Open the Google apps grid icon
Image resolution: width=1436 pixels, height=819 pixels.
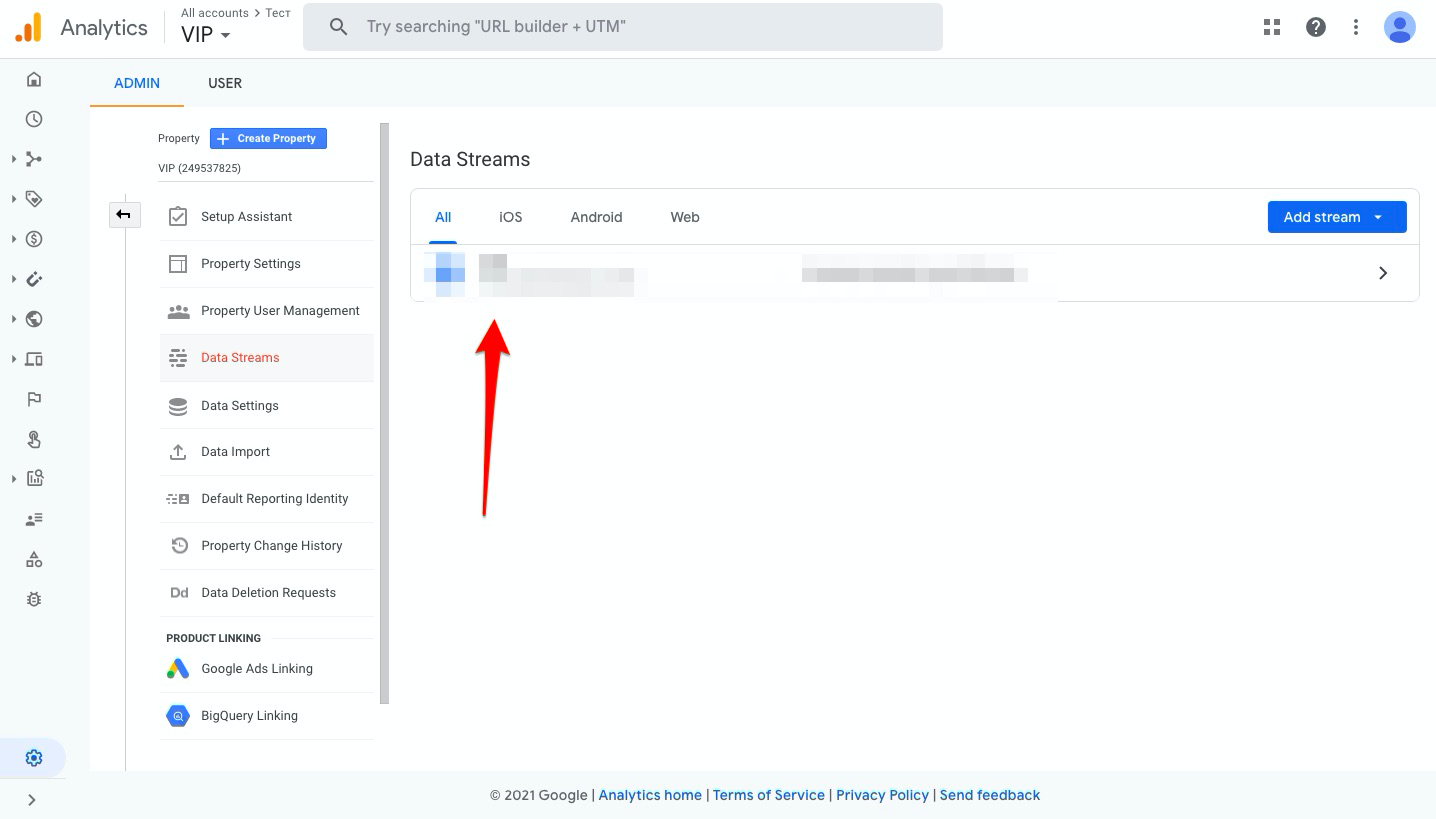[x=1272, y=27]
